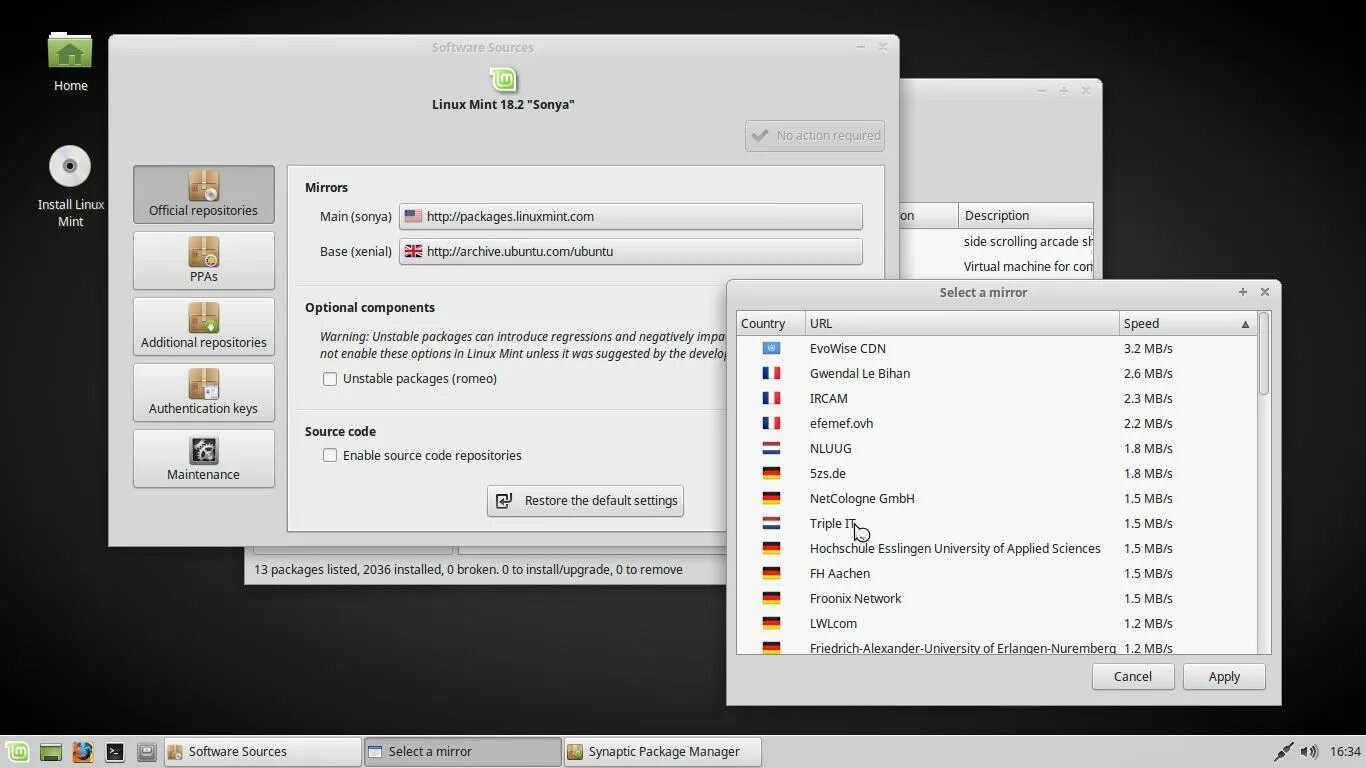Sort mirrors by Country column header
1366x768 pixels.
click(770, 323)
